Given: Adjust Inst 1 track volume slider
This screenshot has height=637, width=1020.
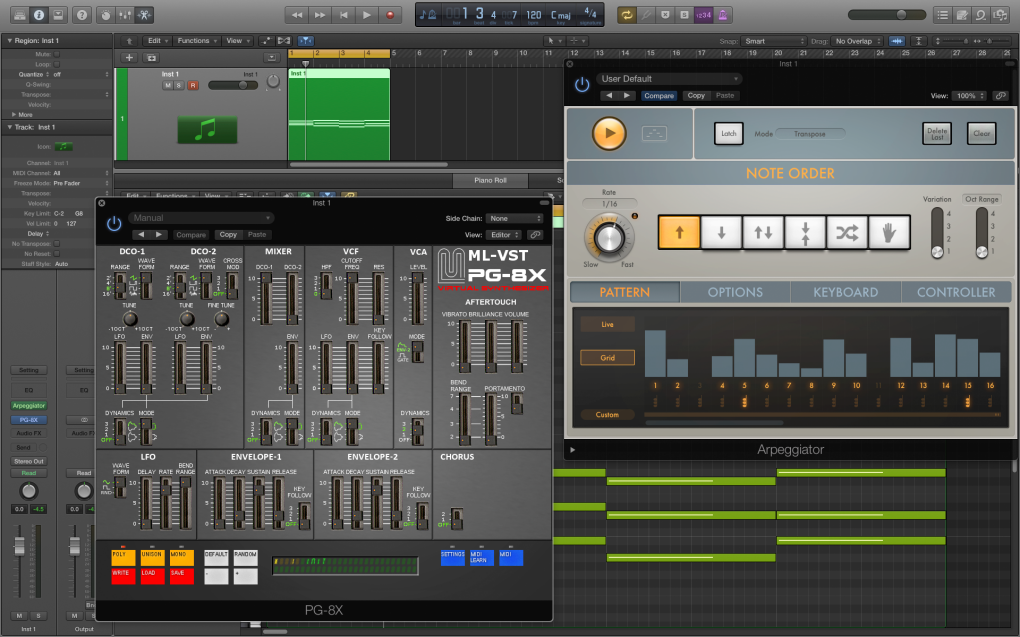Looking at the screenshot, I should point(232,85).
